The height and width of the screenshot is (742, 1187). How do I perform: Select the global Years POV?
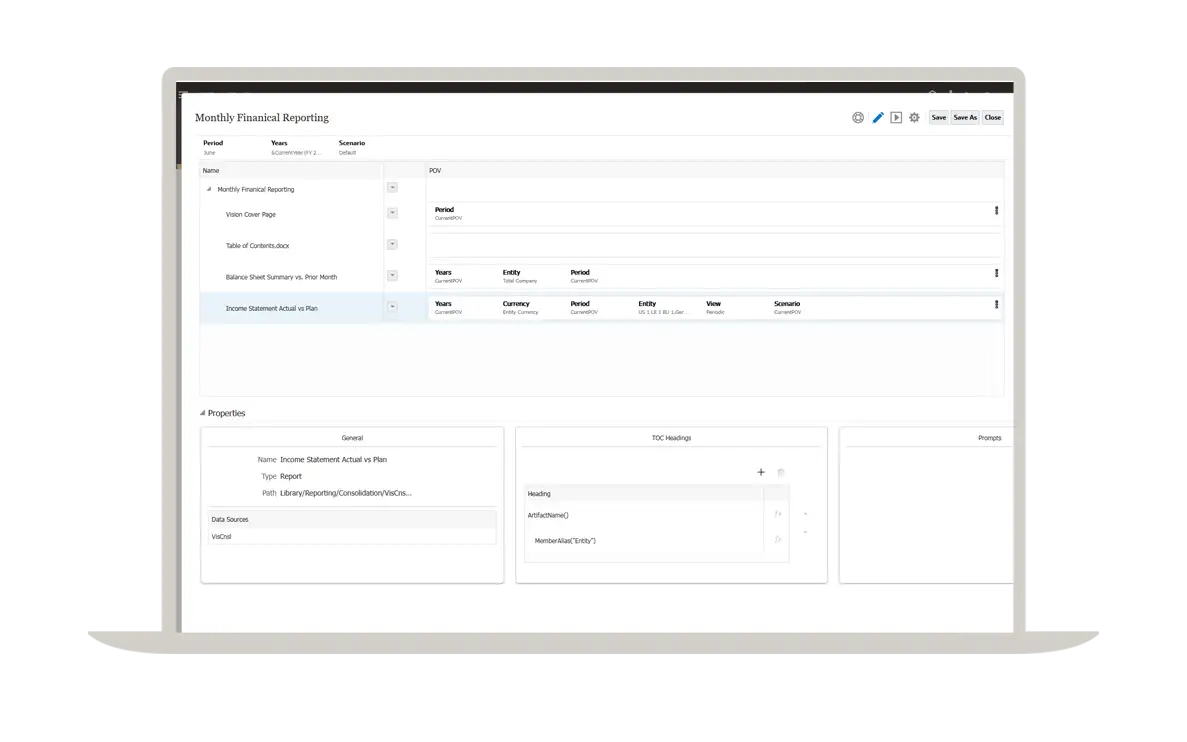click(x=296, y=147)
